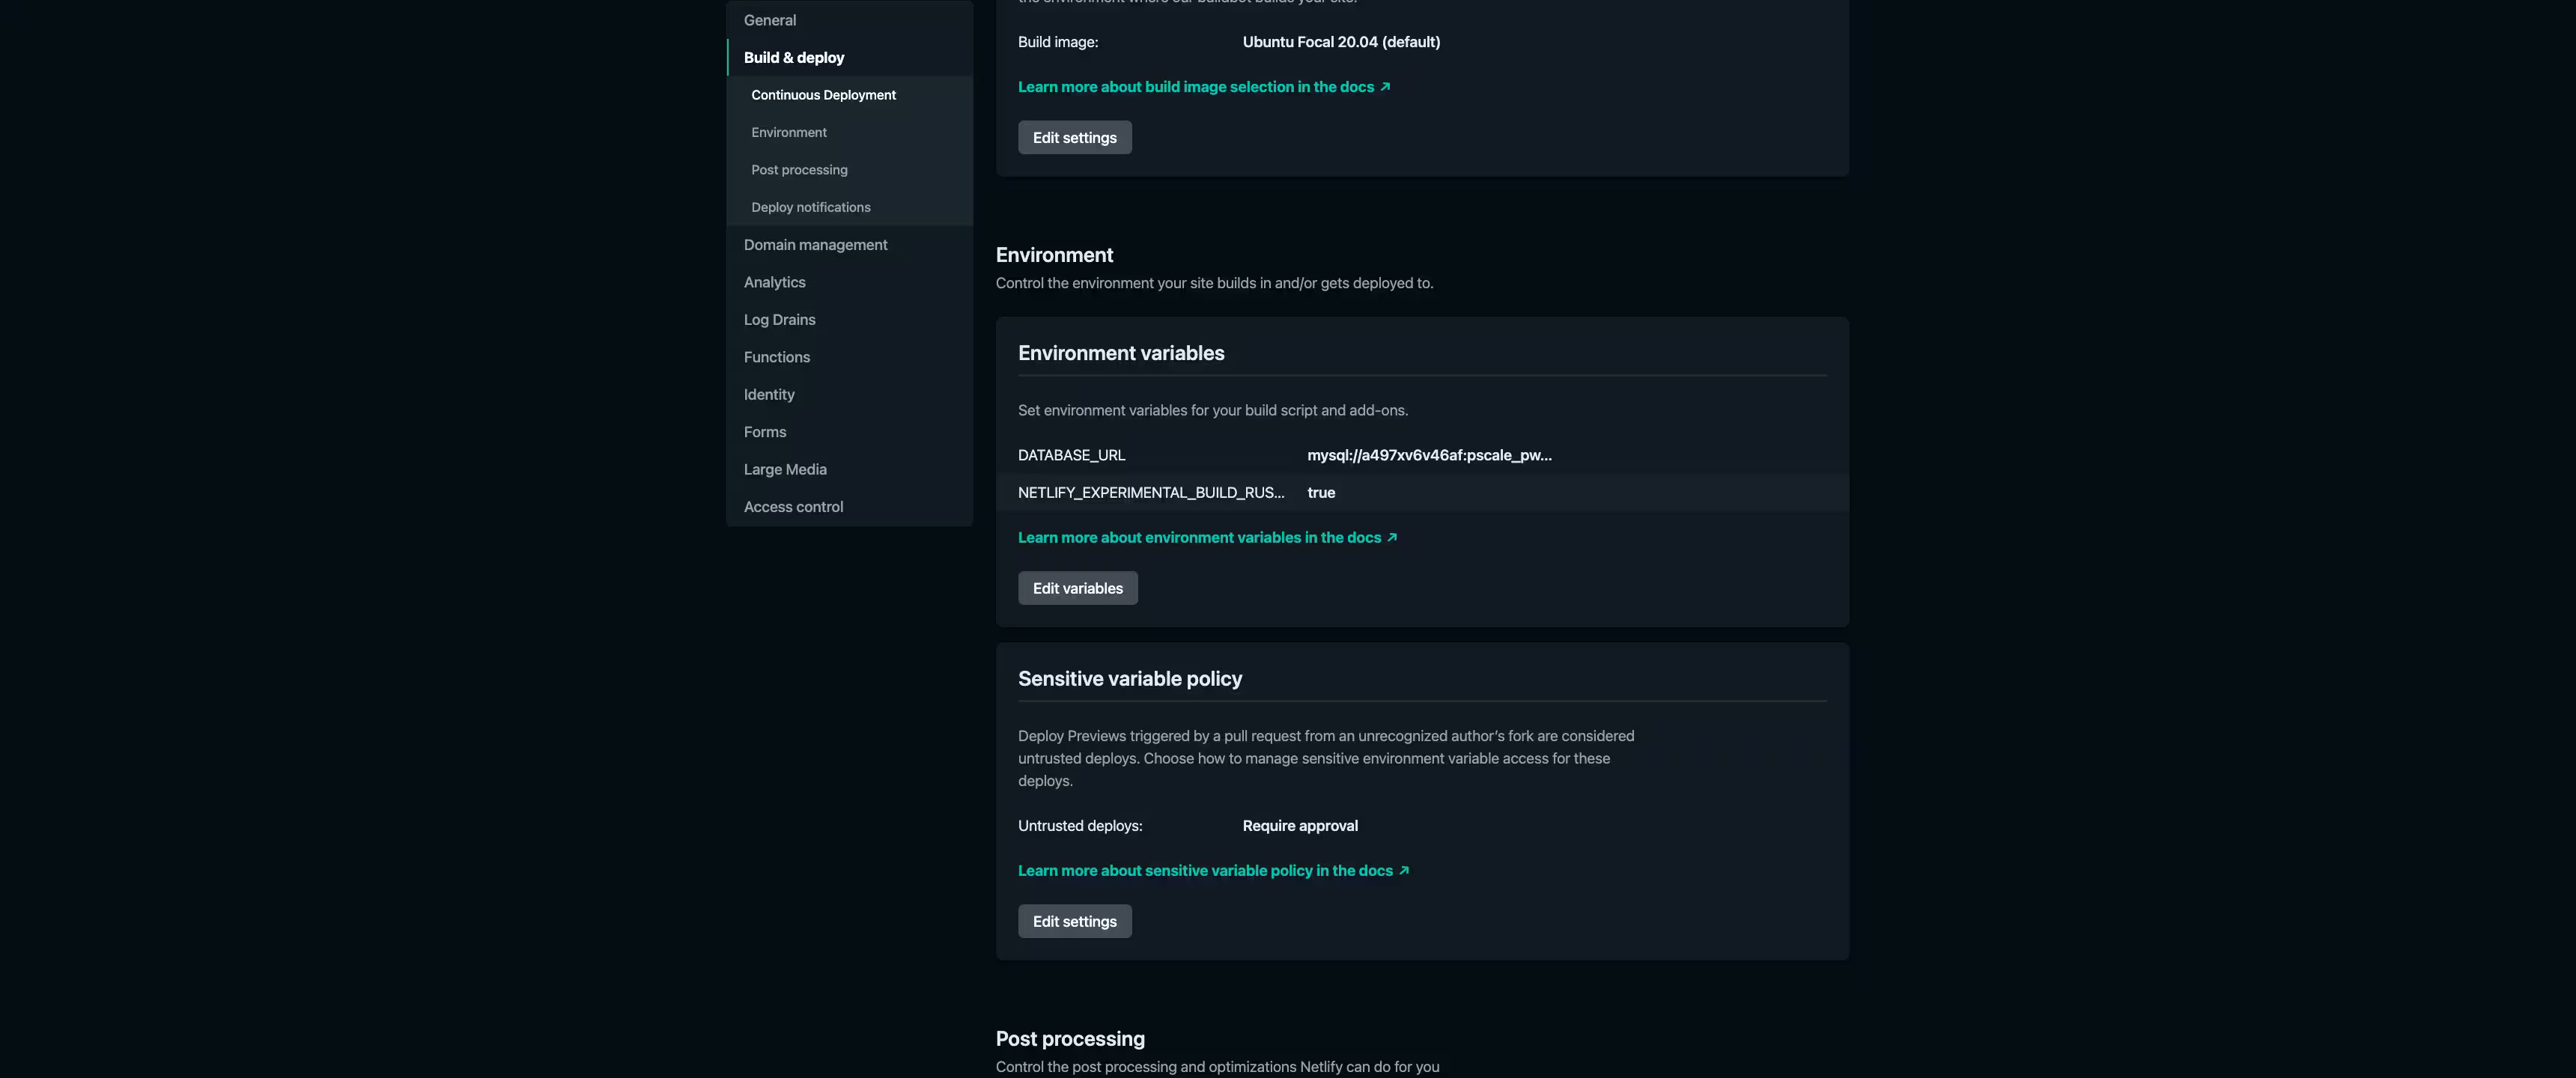
Task: Open environment variables docs link
Action: coord(1199,538)
